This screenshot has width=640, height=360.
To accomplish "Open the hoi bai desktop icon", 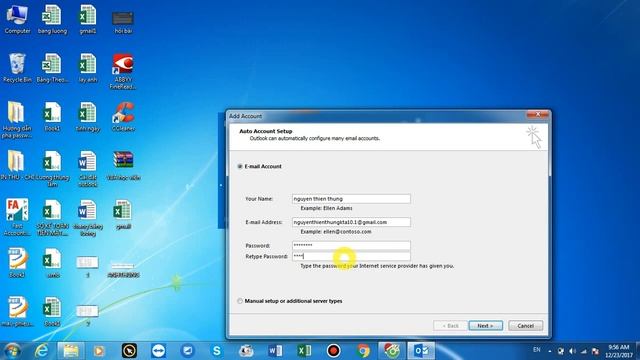I will coord(123,21).
